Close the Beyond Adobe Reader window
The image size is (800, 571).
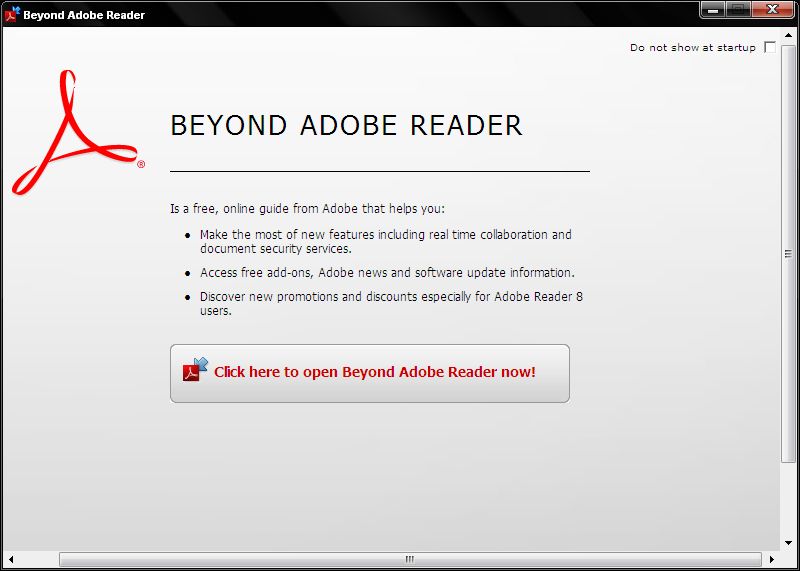tap(773, 10)
